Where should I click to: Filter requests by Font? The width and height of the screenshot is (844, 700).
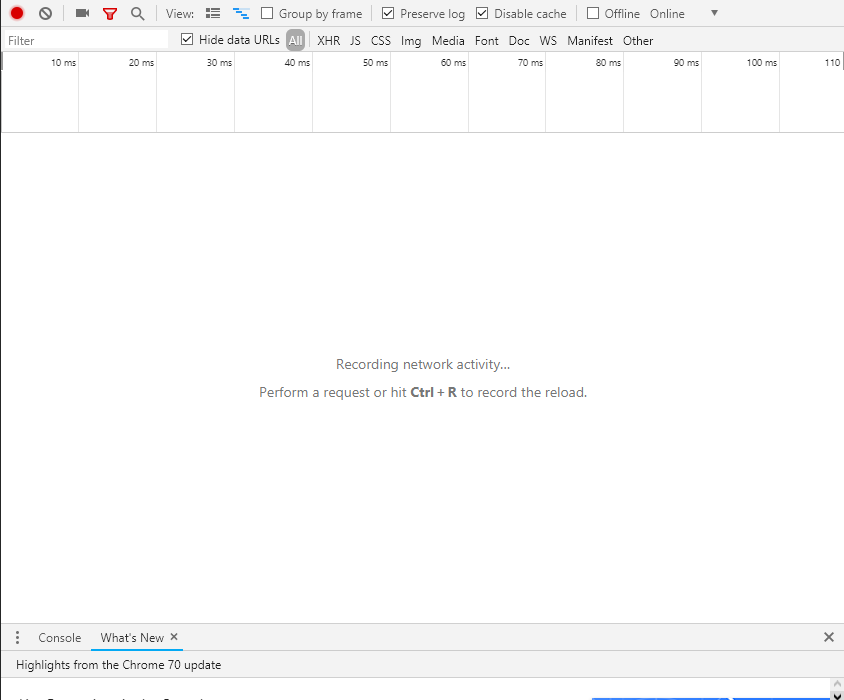pos(487,41)
